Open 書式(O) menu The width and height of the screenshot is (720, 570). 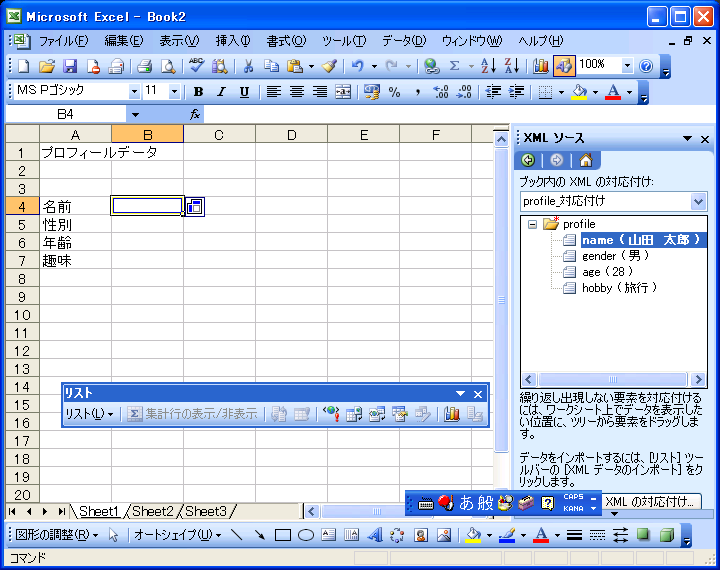(x=286, y=41)
